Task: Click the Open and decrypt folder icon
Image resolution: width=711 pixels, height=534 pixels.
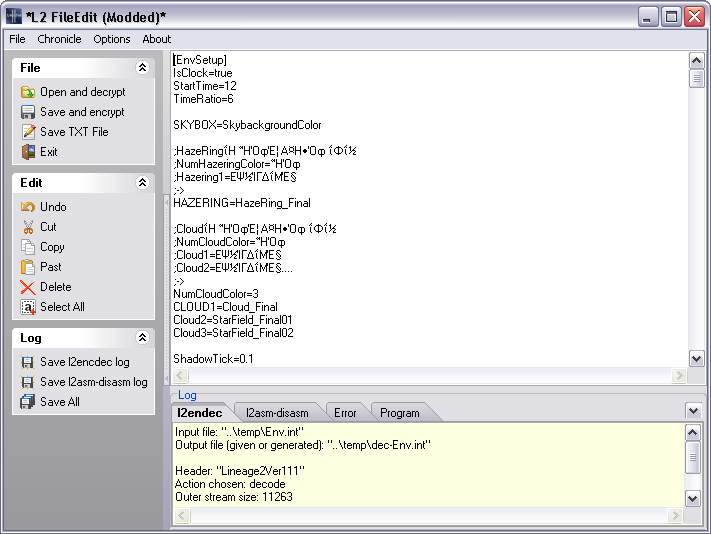Action: click(x=28, y=92)
